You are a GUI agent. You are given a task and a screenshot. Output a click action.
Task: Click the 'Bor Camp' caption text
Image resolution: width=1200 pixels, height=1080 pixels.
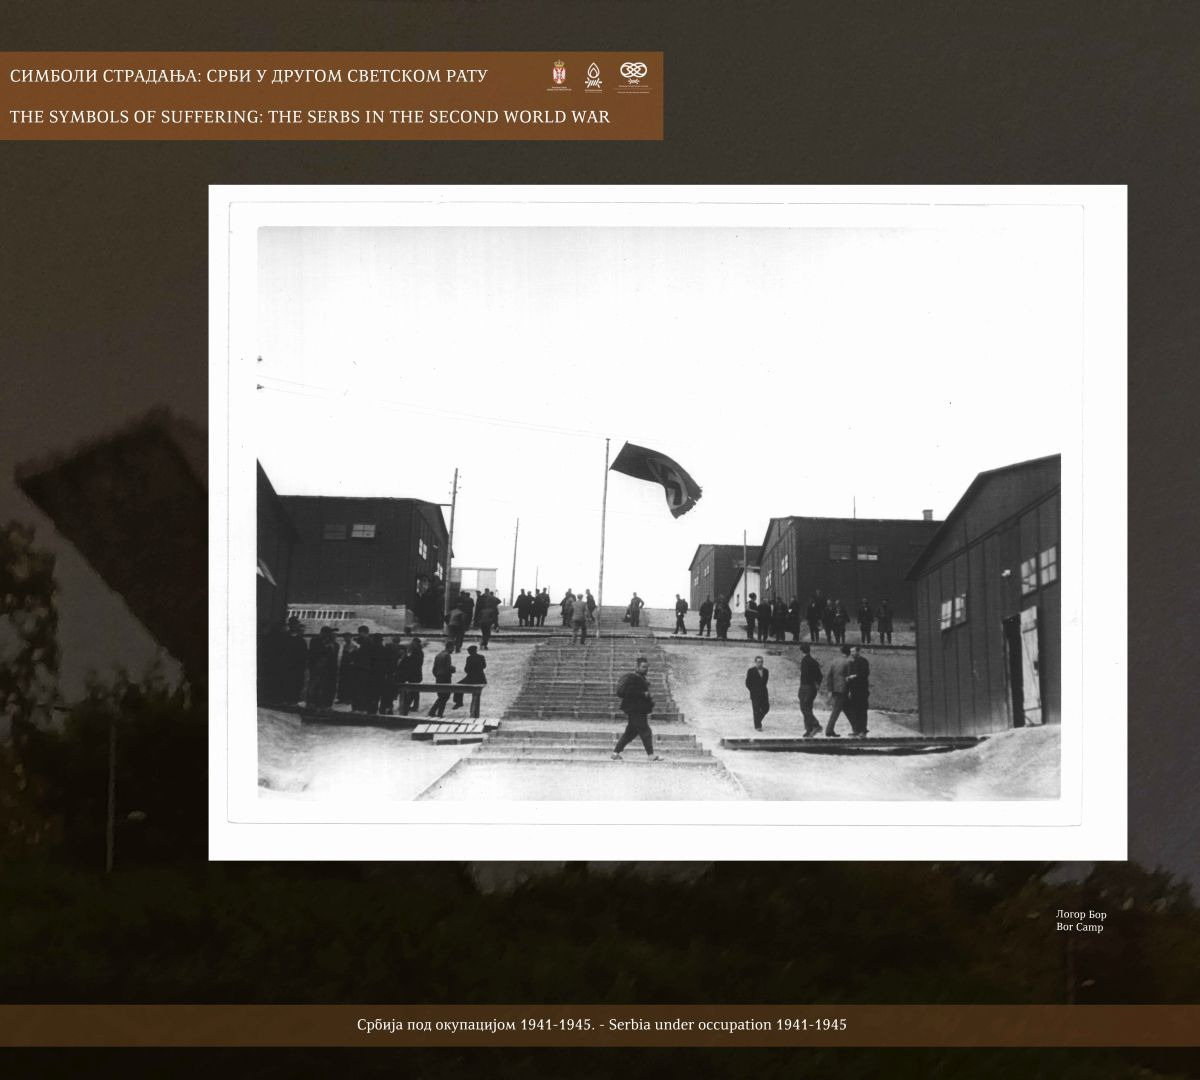[x=1079, y=927]
